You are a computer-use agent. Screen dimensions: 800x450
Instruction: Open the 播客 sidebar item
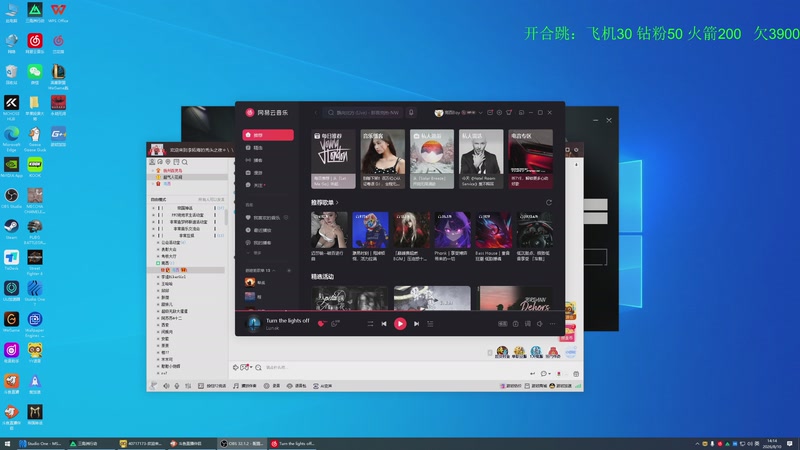[x=268, y=160]
